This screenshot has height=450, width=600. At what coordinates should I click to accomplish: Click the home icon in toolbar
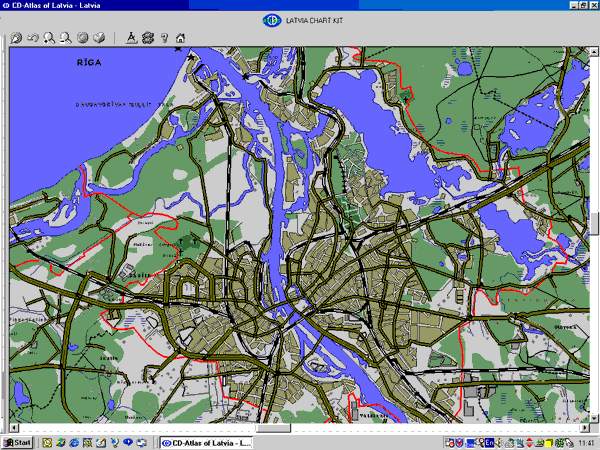[x=180, y=38]
